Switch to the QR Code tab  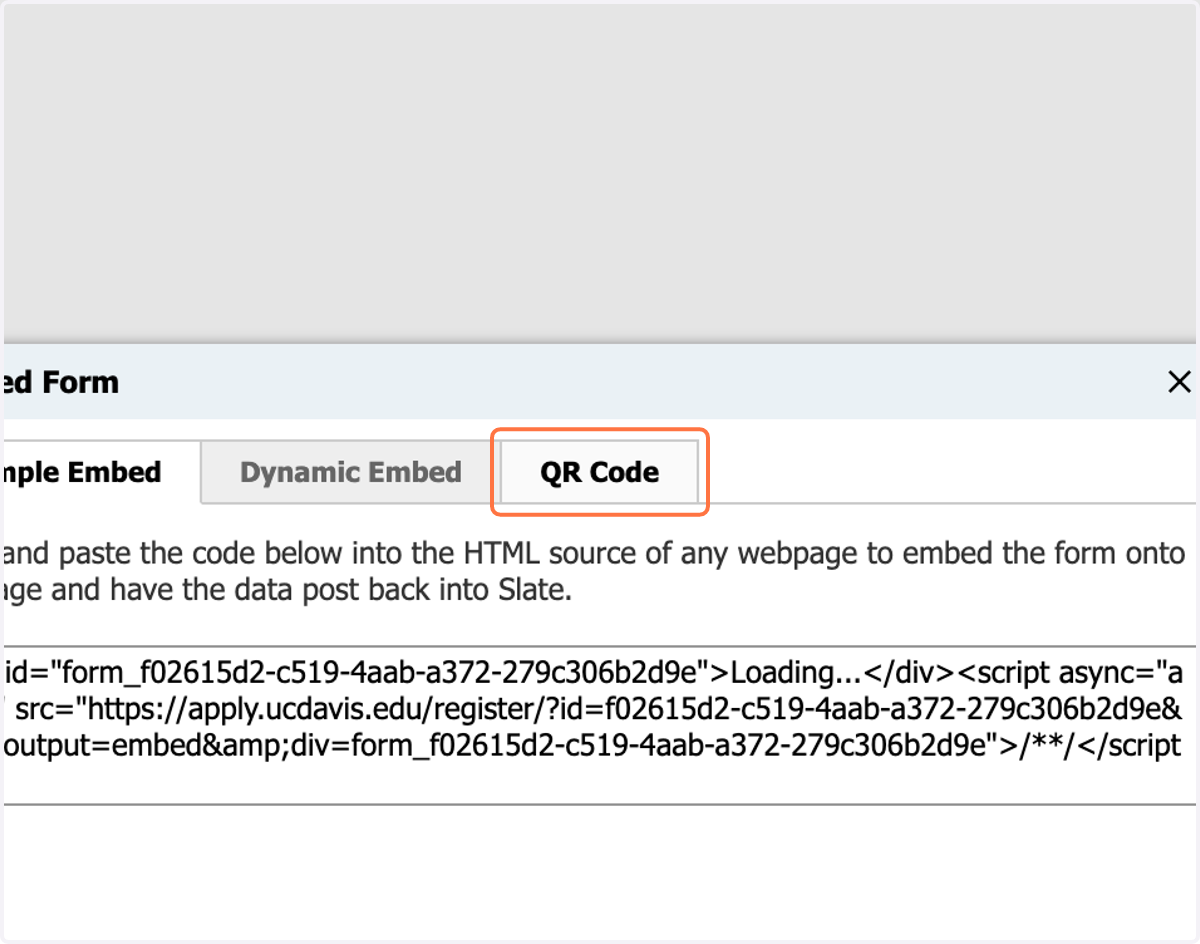pos(599,472)
